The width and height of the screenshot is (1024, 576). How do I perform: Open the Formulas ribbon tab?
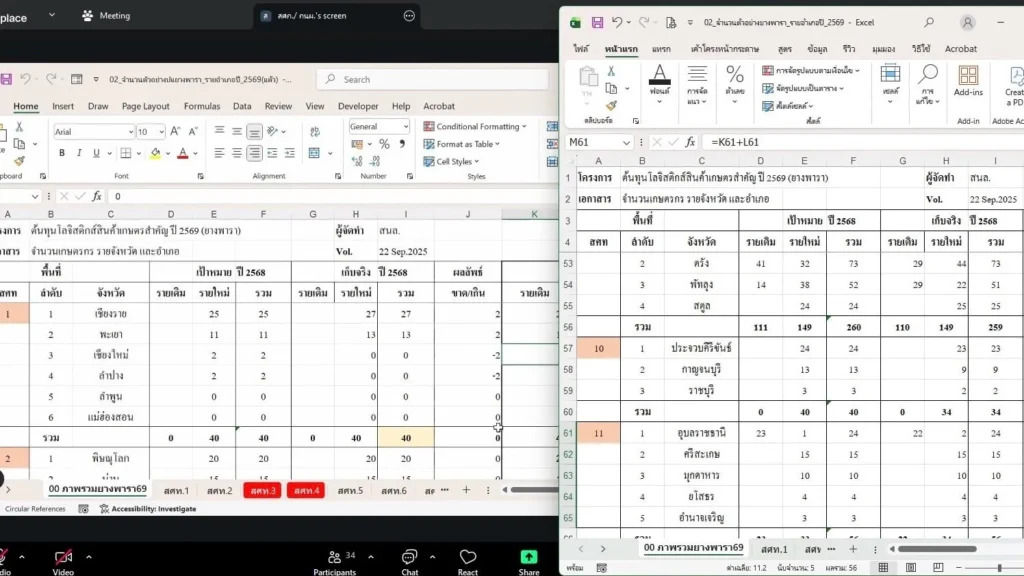coord(201,106)
